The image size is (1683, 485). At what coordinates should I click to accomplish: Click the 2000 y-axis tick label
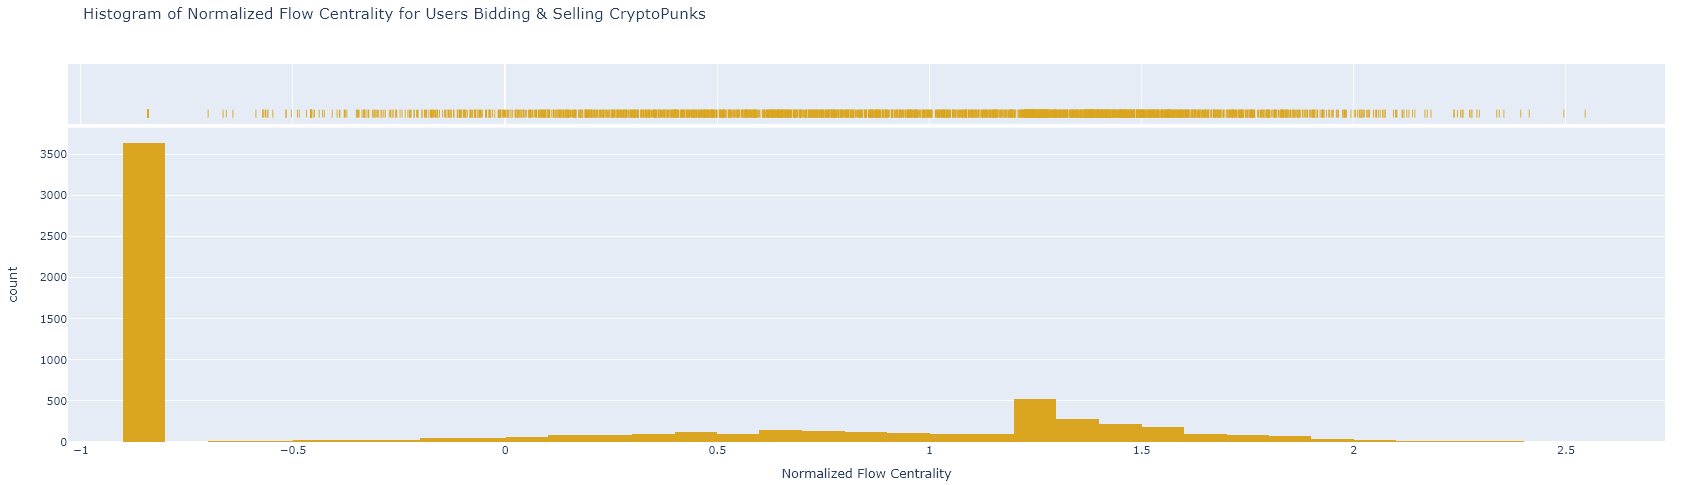coord(53,278)
